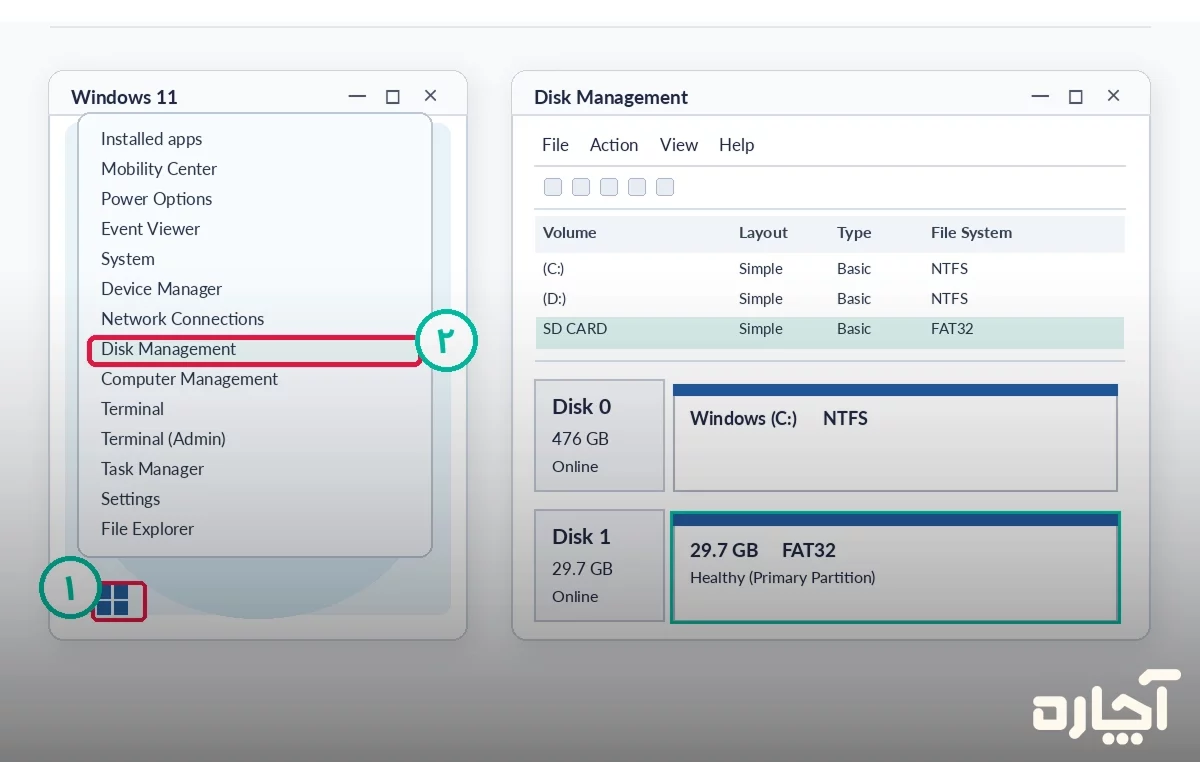This screenshot has width=1200, height=762.
Task: Open the View menu in Disk Management
Action: 679,145
